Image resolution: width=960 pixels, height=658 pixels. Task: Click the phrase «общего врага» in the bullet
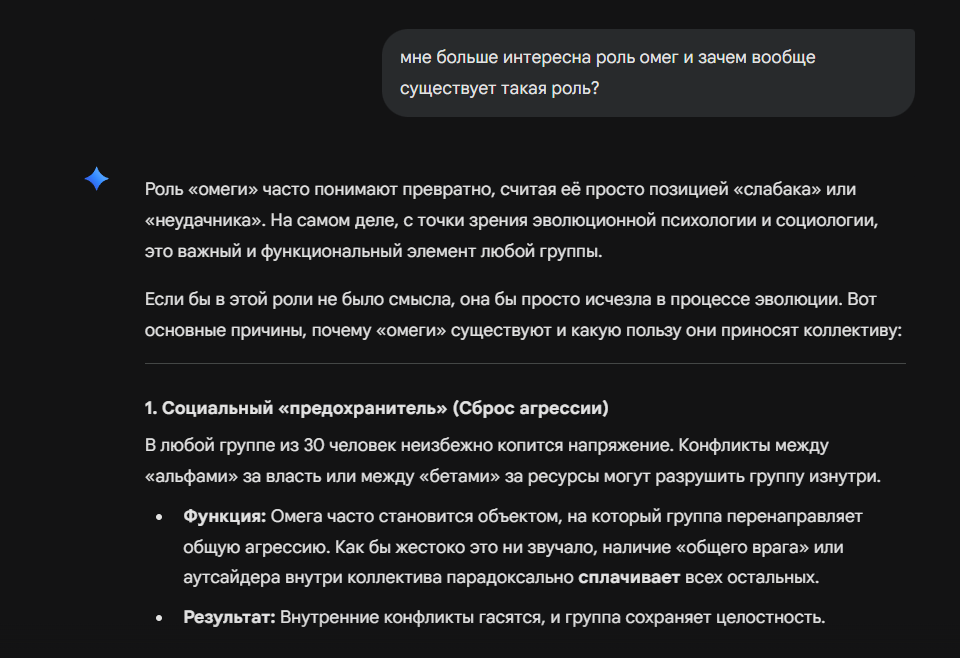(768, 547)
